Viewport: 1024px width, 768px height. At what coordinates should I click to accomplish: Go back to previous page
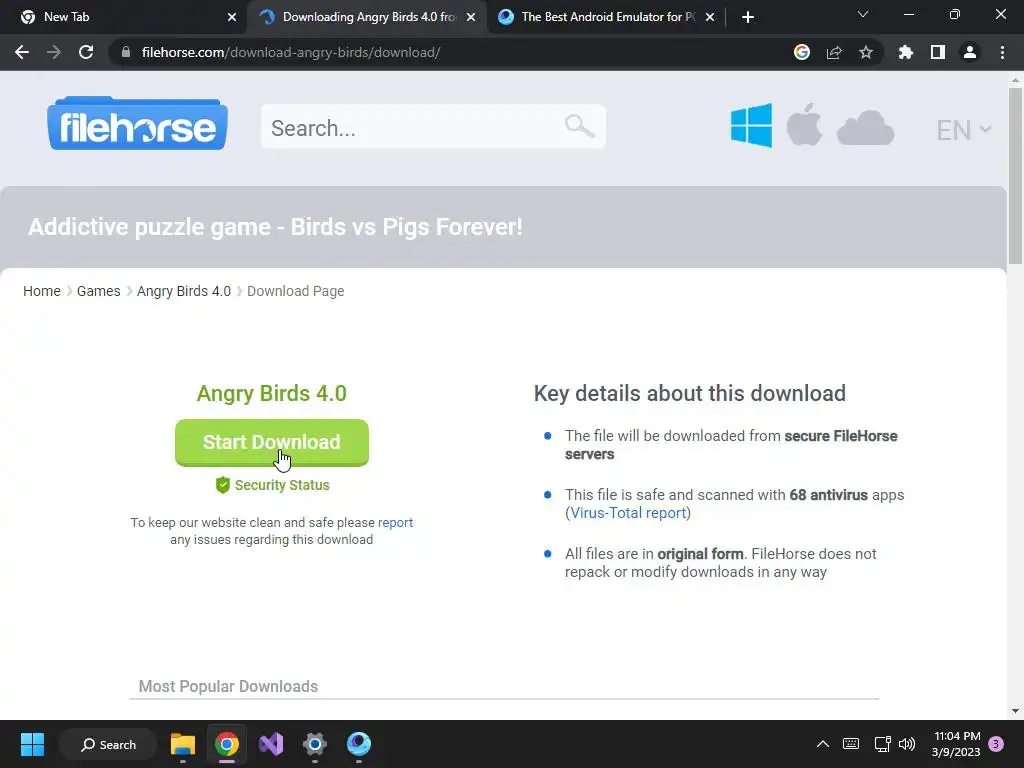click(x=22, y=52)
